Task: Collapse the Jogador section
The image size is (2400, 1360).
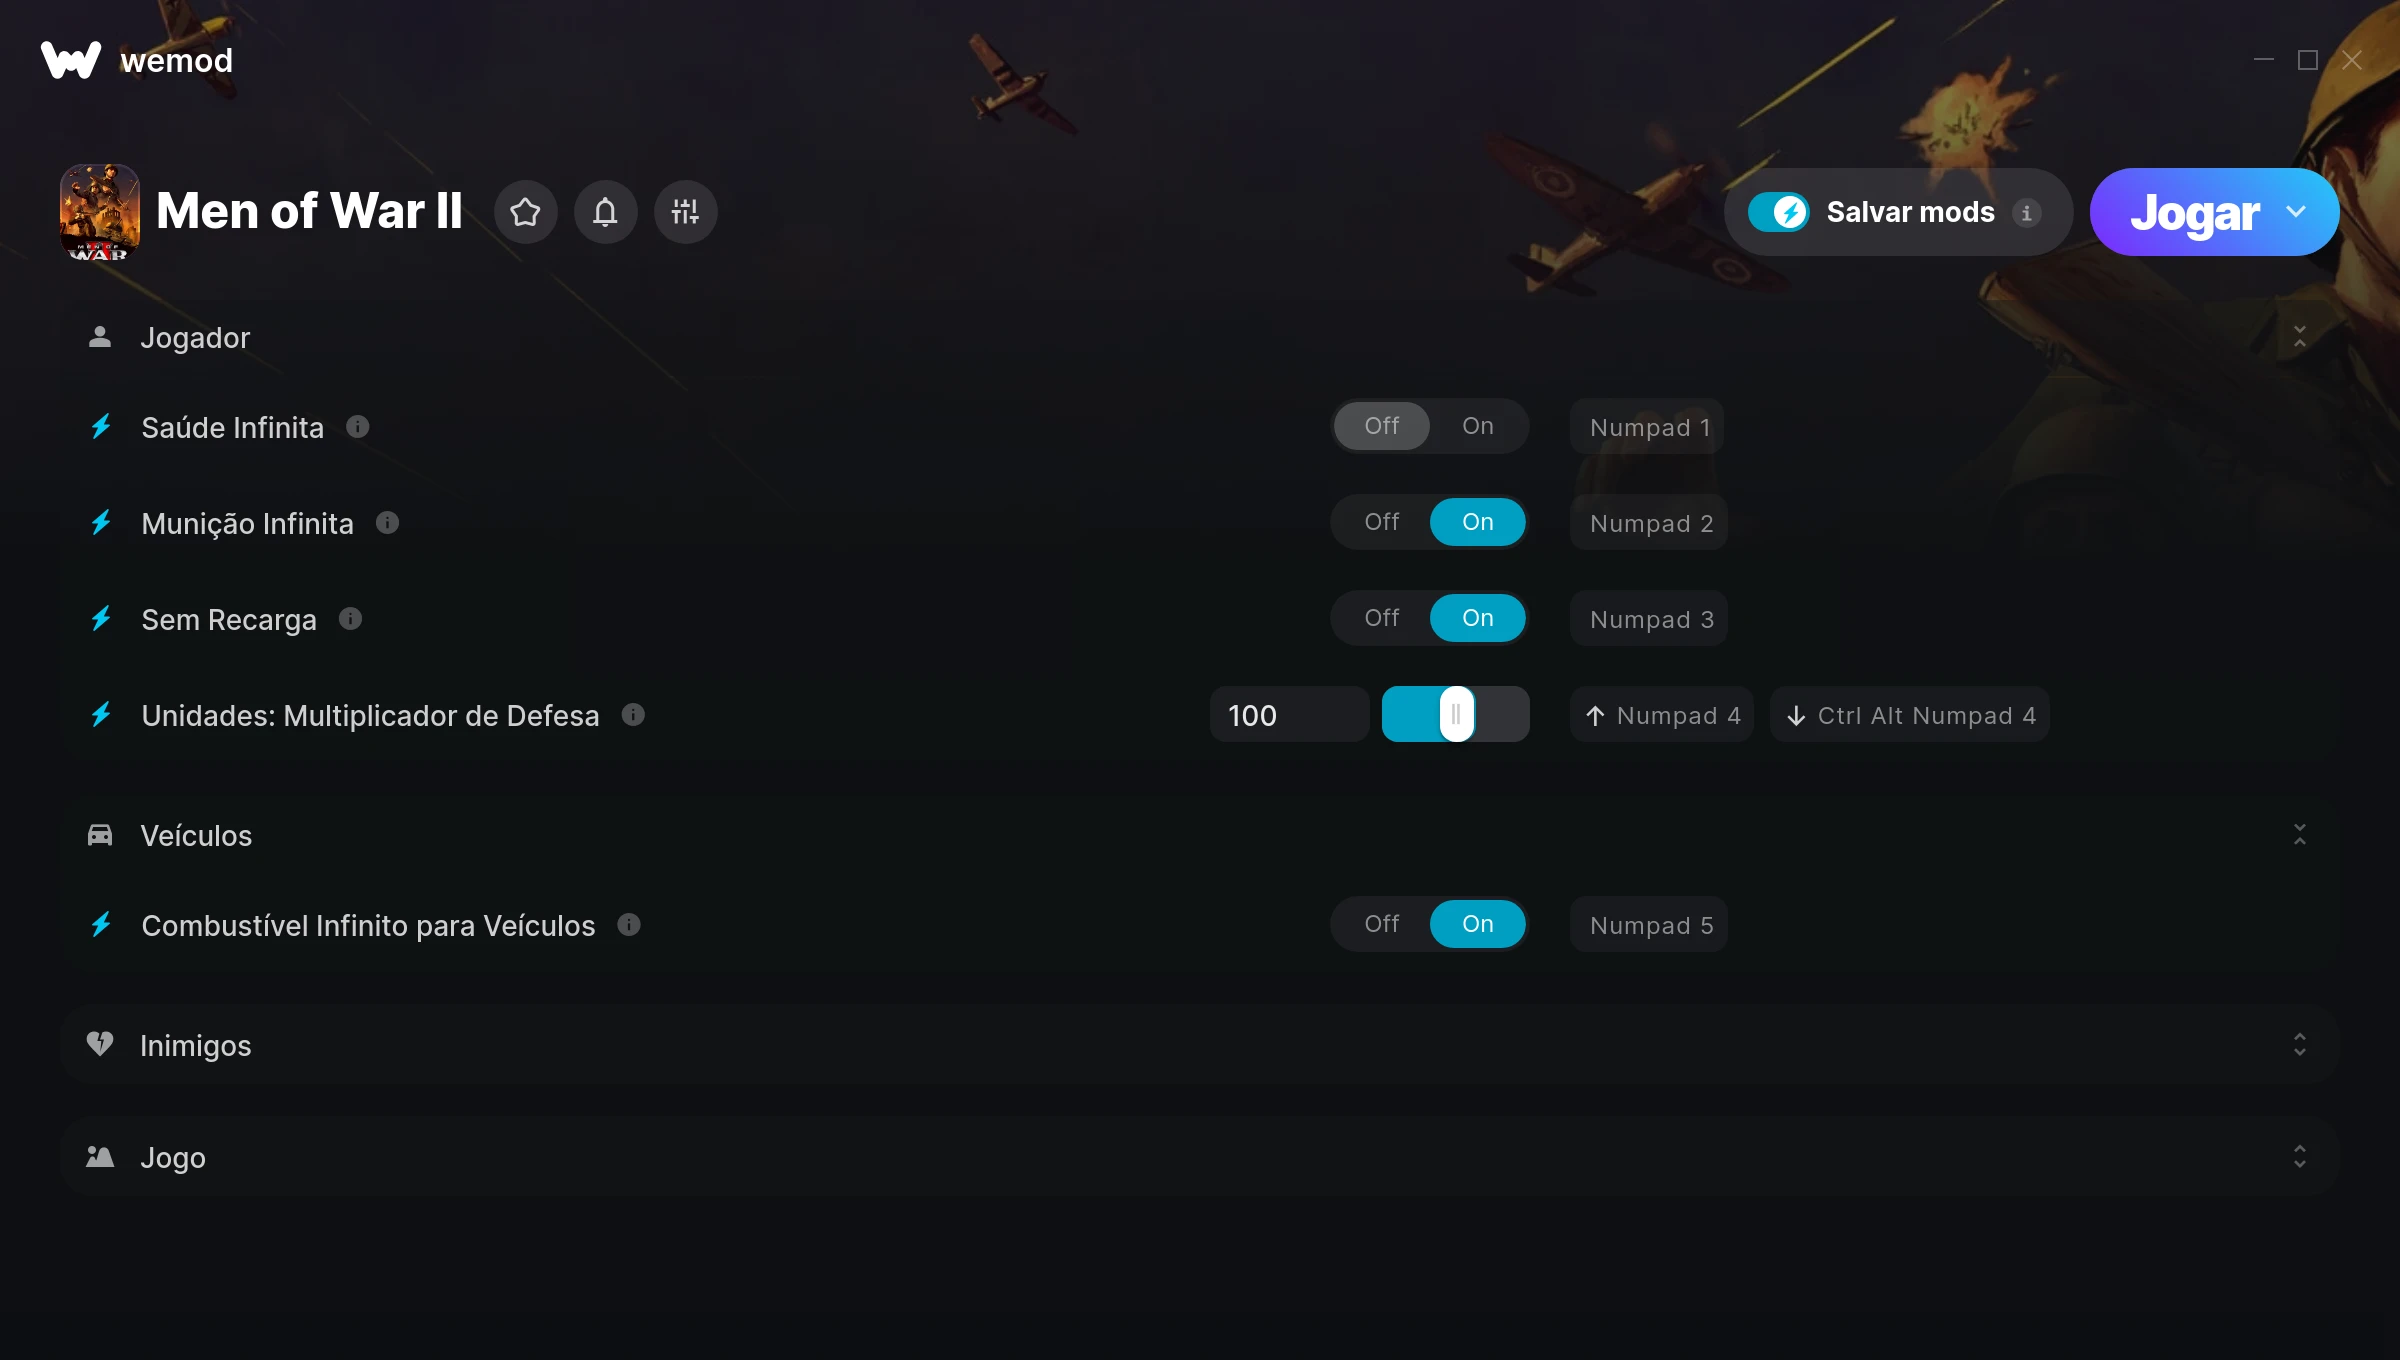Action: coord(2299,337)
